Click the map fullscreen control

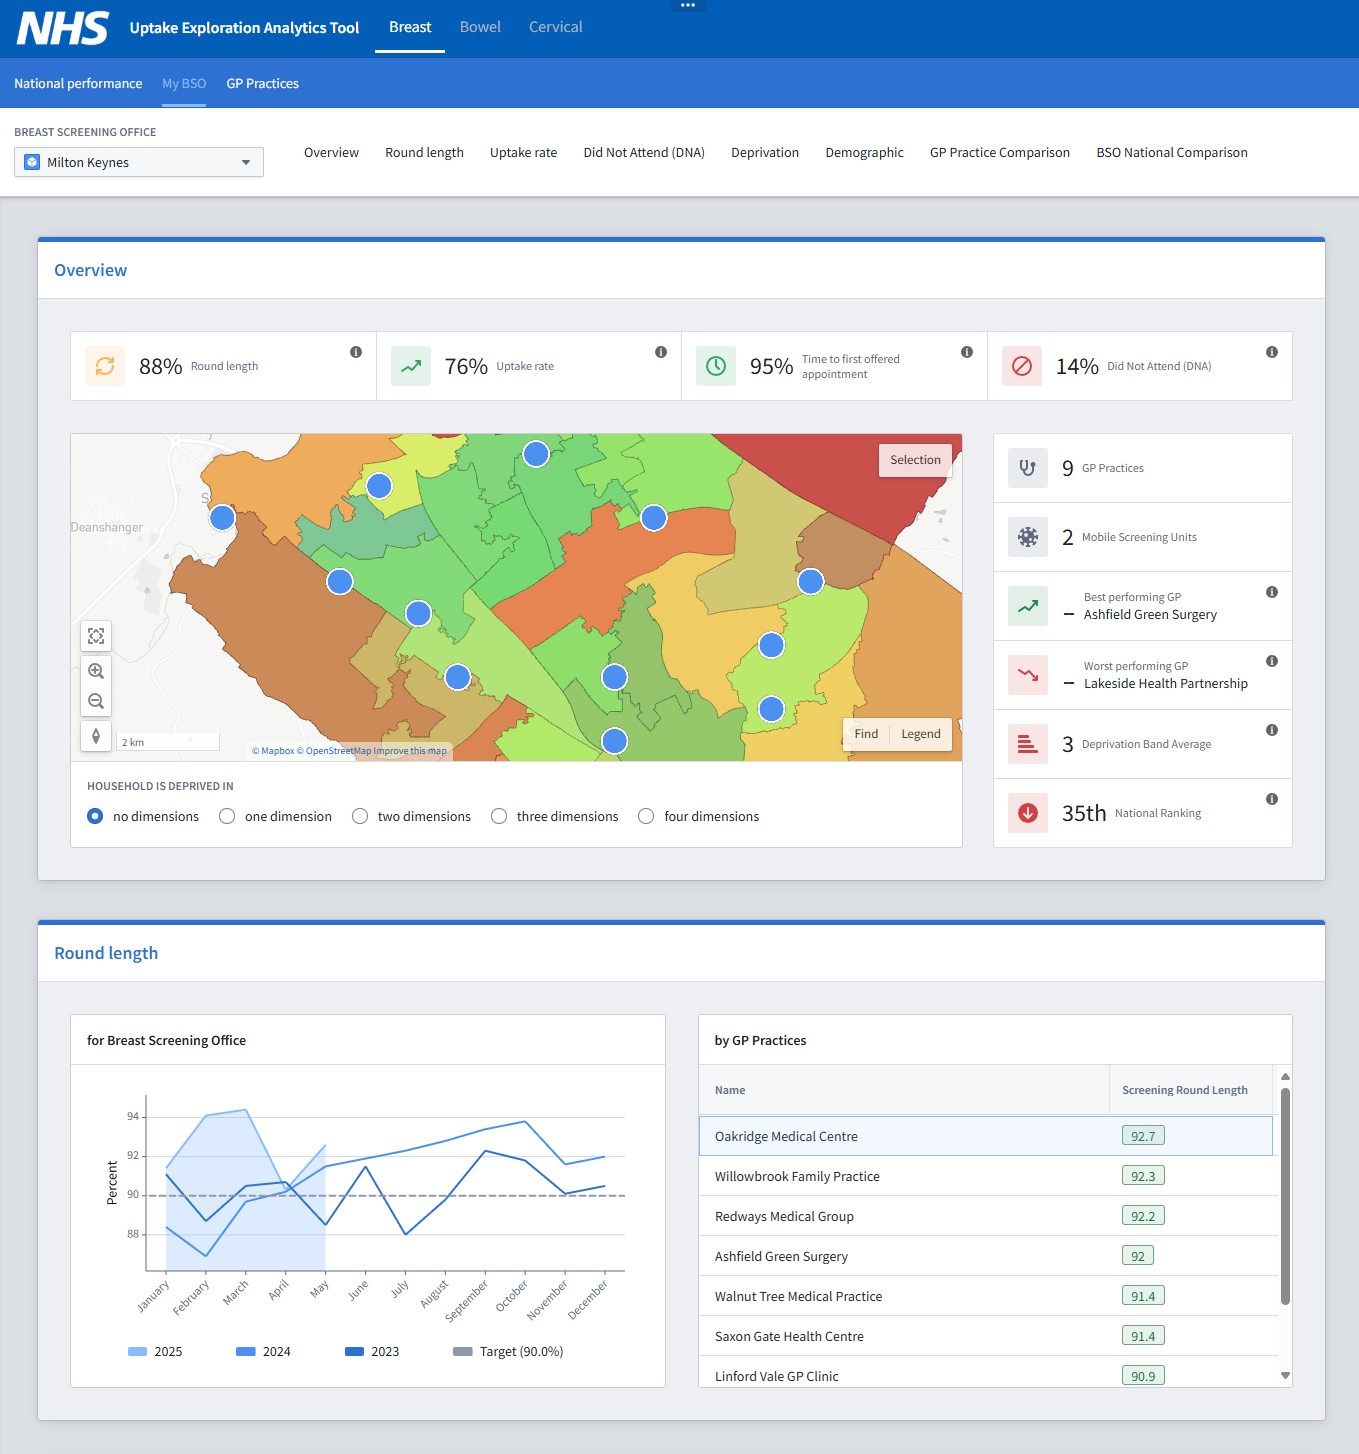point(96,636)
